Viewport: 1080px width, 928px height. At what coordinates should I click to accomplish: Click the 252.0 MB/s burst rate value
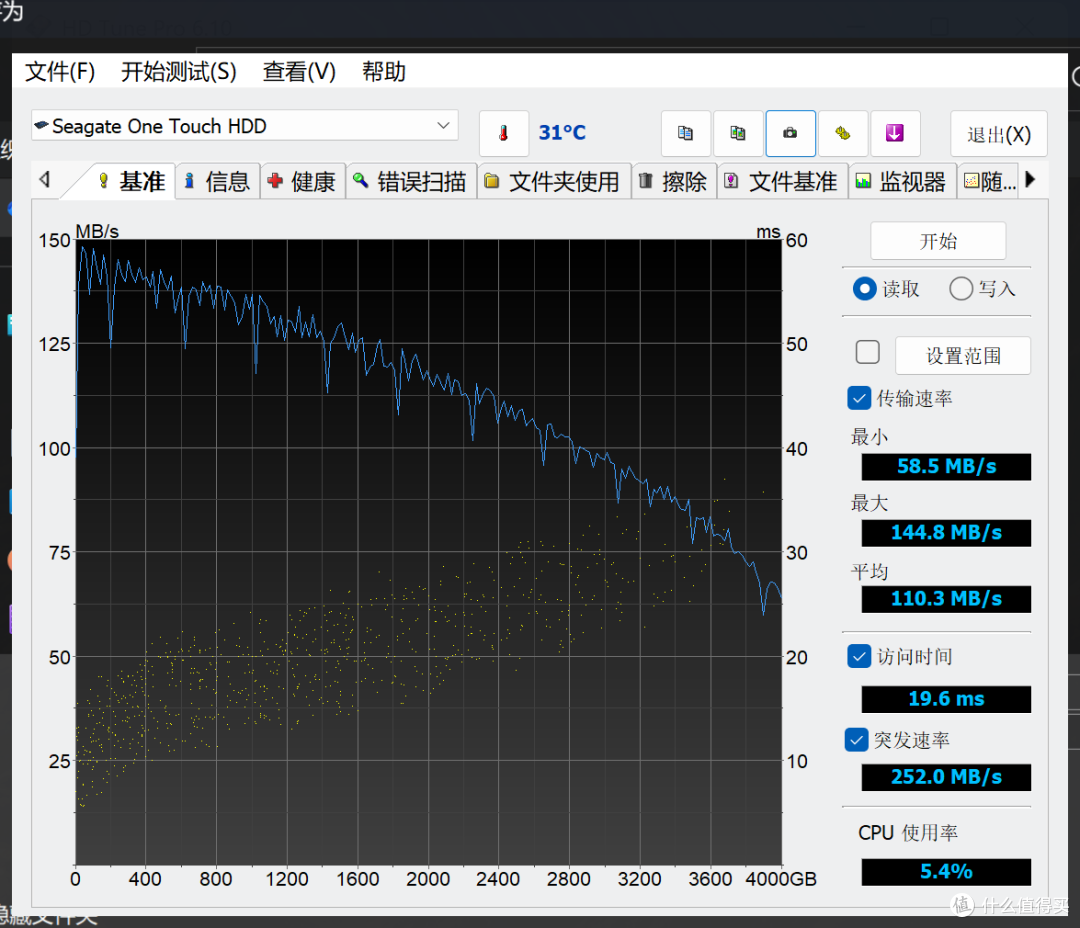pyautogui.click(x=946, y=777)
